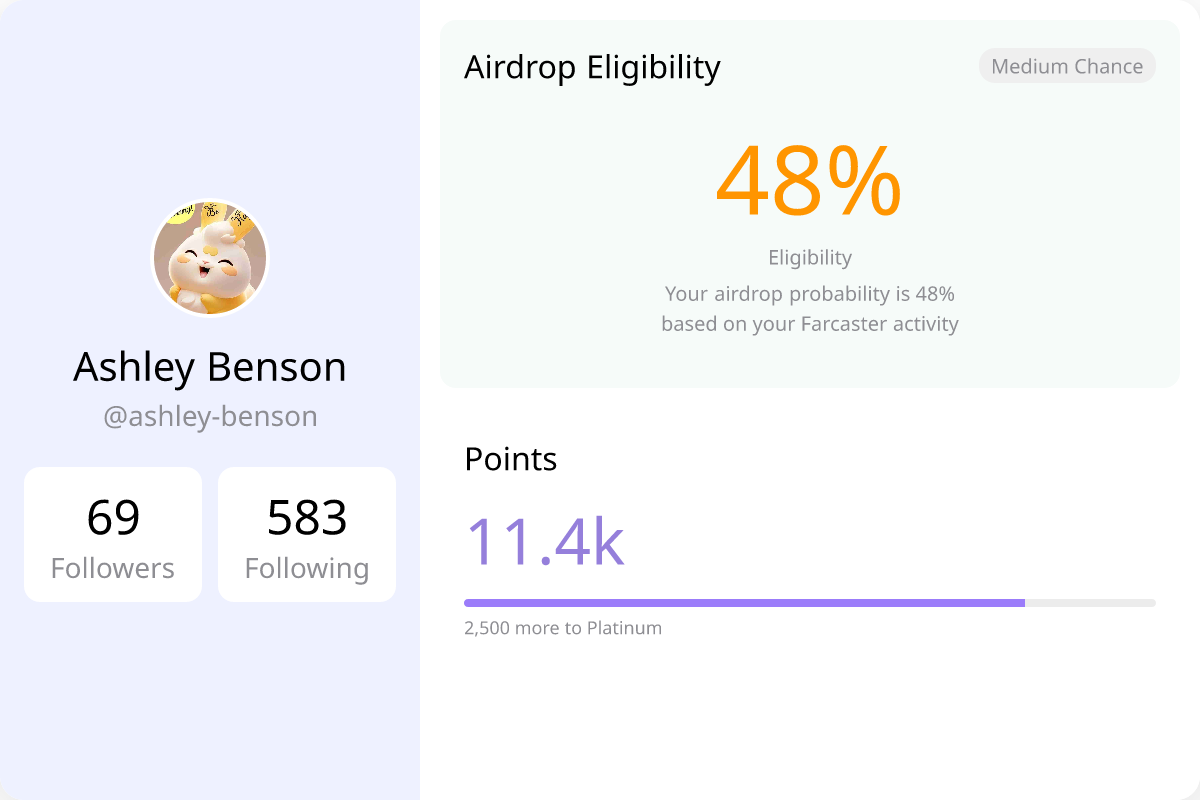Click the 2,500 more to Platinum text
The width and height of the screenshot is (1200, 800).
point(563,628)
